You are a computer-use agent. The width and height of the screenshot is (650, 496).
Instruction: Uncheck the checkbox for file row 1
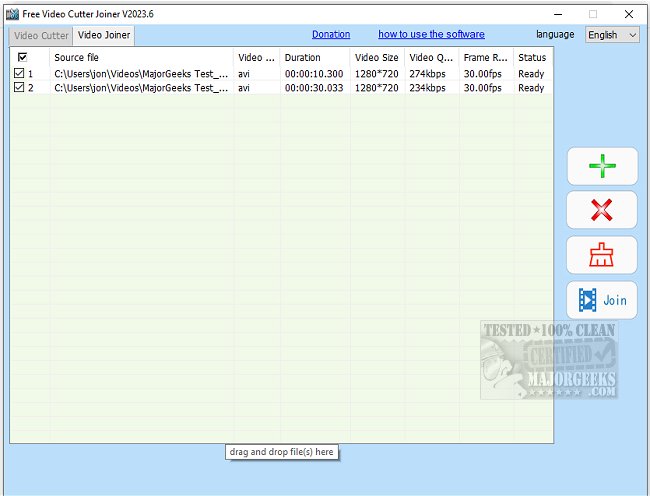click(19, 73)
